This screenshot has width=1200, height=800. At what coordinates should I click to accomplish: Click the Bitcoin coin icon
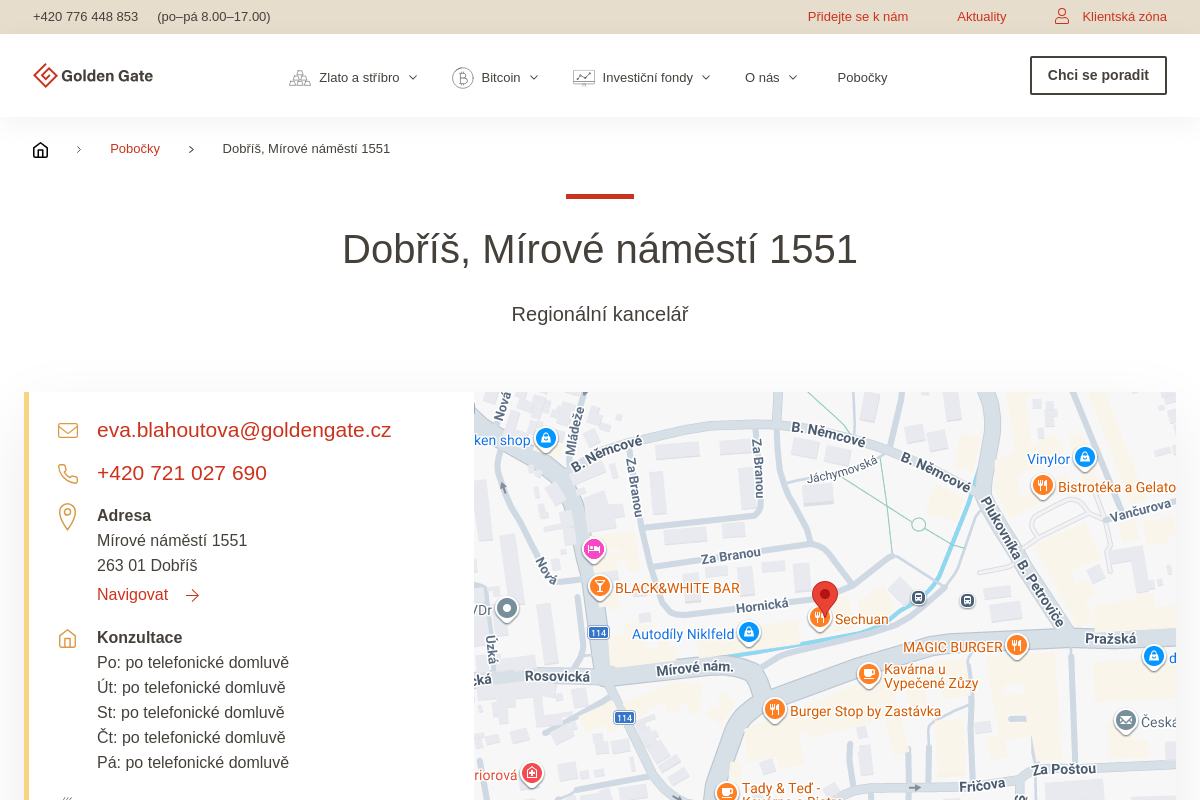463,78
